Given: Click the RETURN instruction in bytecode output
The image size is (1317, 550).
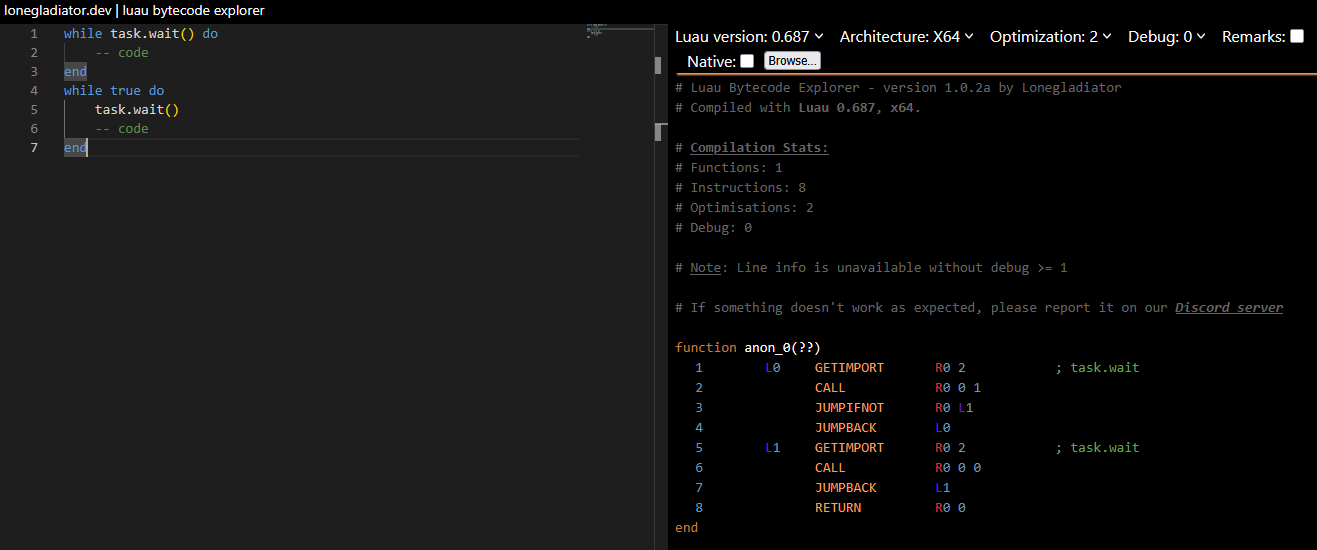Looking at the screenshot, I should point(837,508).
